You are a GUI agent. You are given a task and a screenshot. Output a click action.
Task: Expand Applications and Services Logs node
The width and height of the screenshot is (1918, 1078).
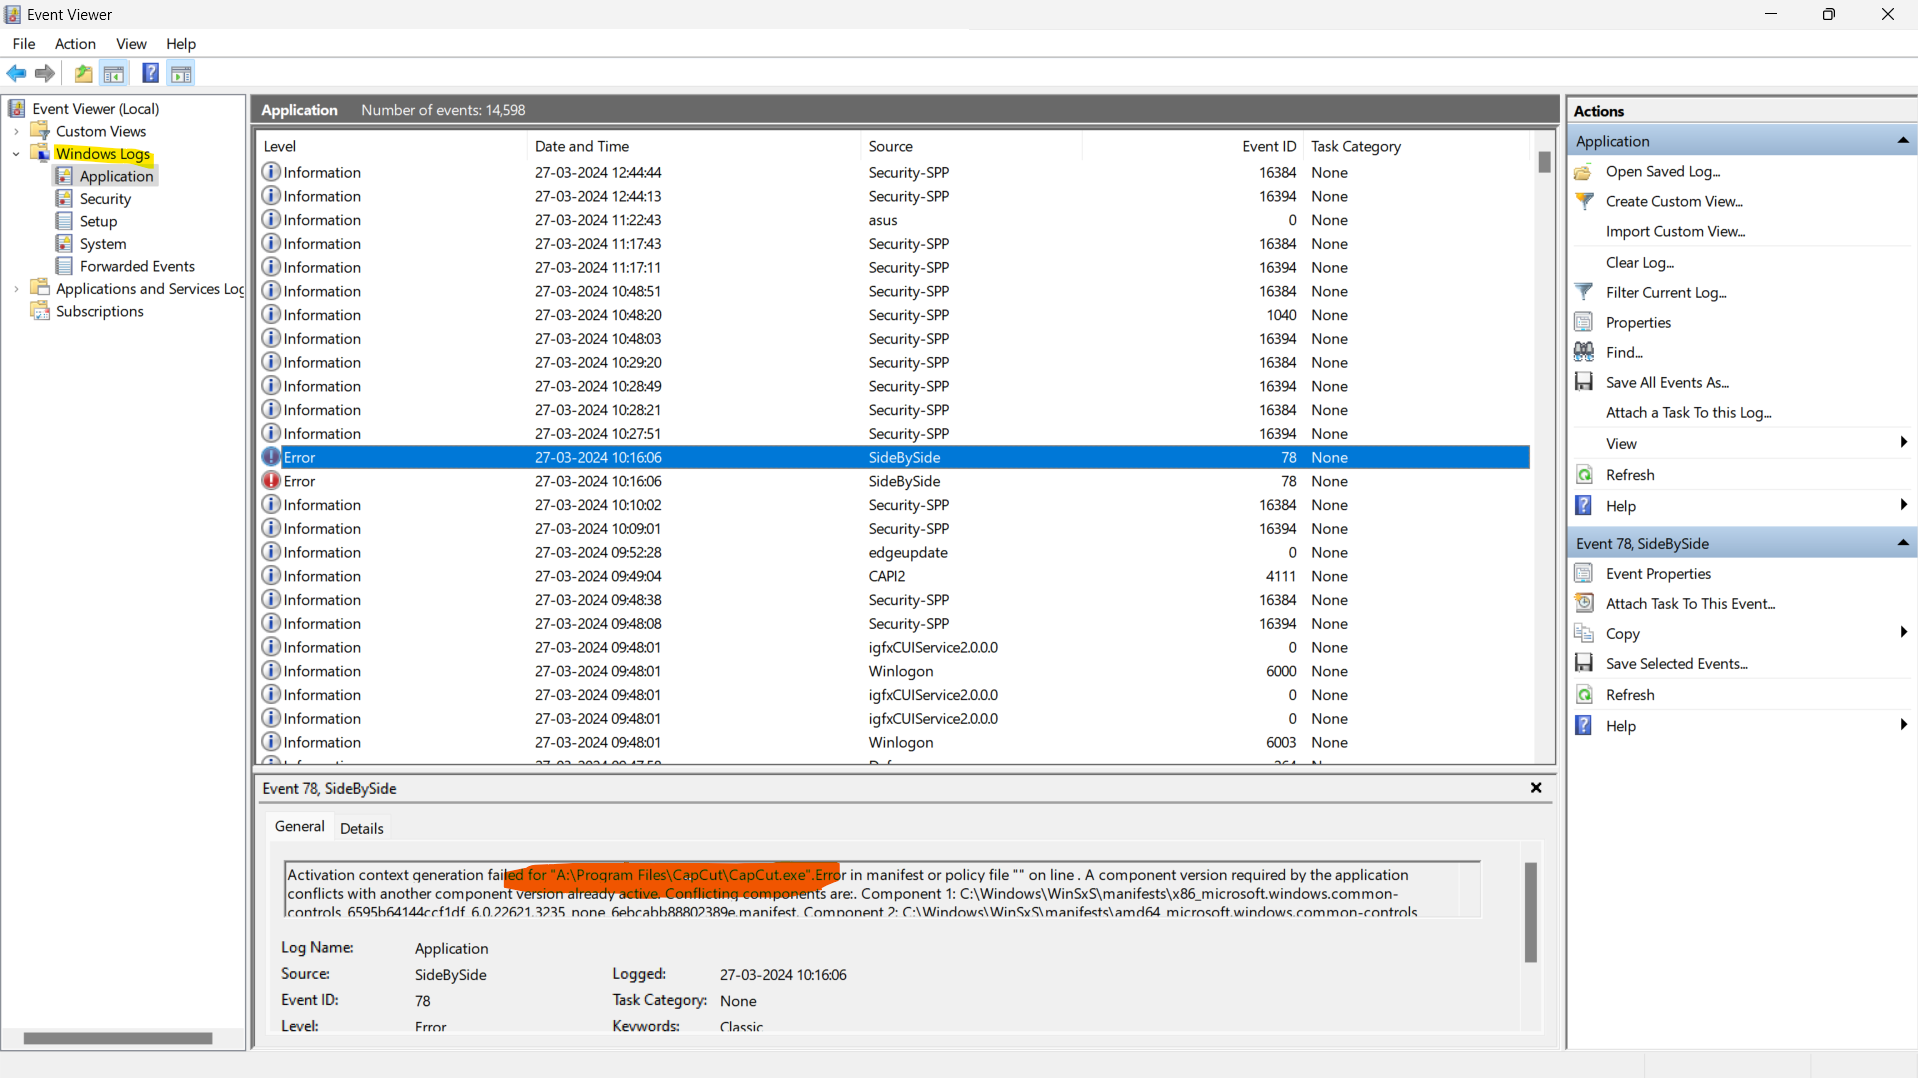16,289
